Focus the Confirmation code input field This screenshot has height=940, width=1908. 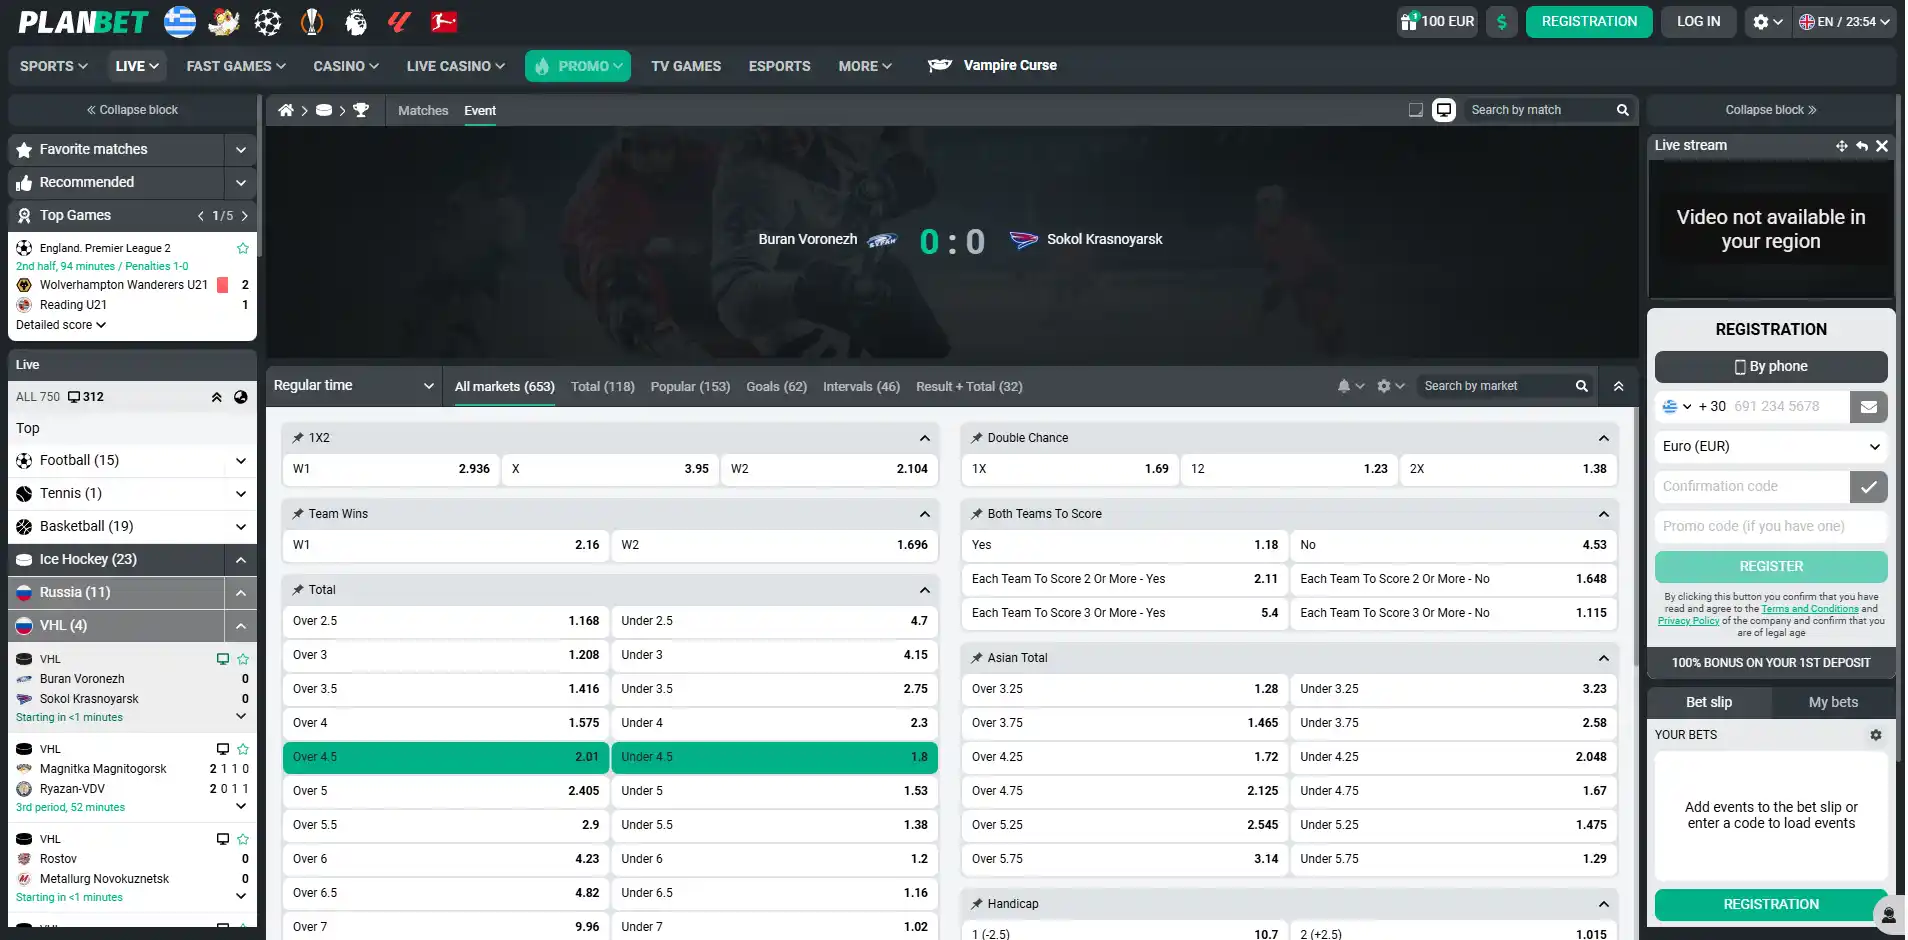pos(1751,487)
